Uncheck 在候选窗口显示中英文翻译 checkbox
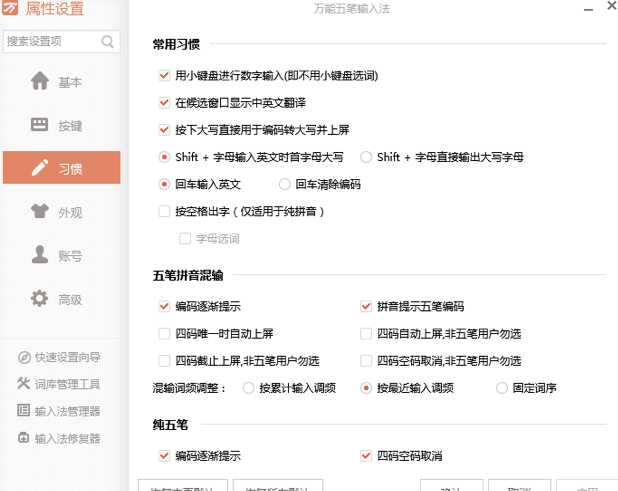The image size is (618, 491). pyautogui.click(x=164, y=103)
